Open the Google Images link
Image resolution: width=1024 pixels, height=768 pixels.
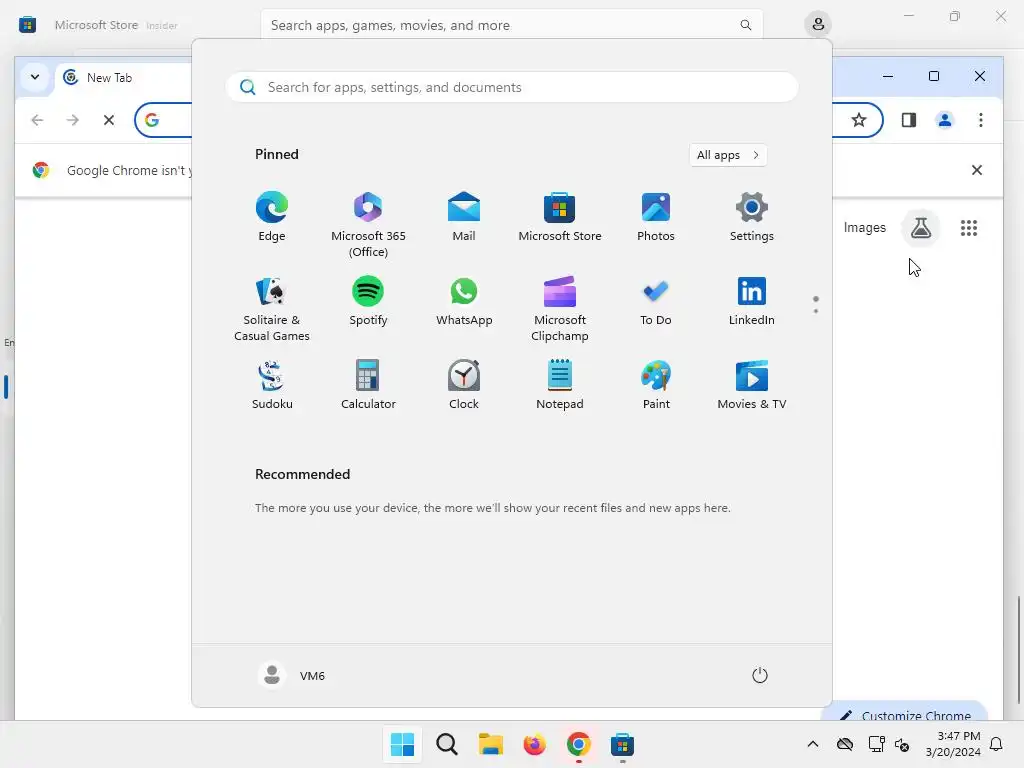[864, 227]
